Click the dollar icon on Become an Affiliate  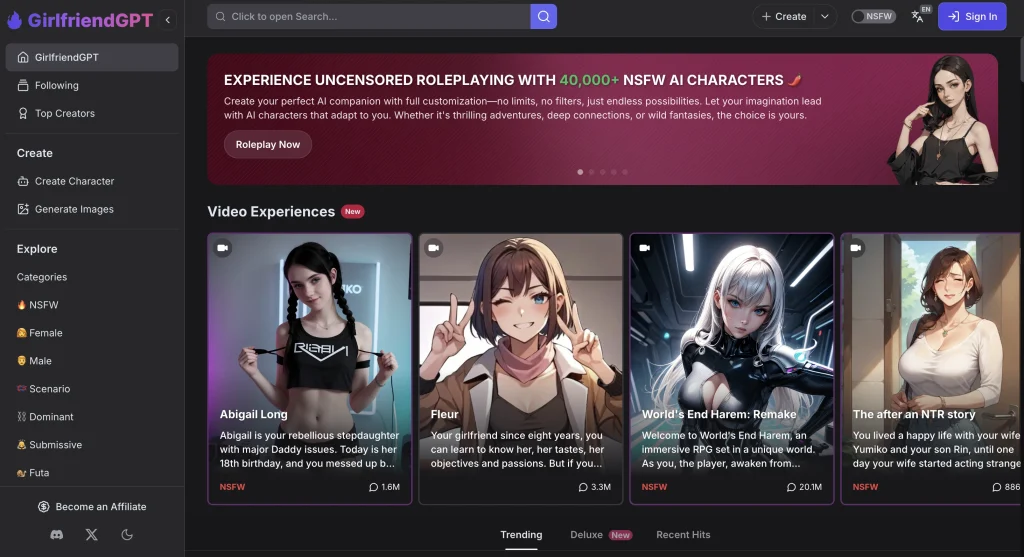coord(44,507)
